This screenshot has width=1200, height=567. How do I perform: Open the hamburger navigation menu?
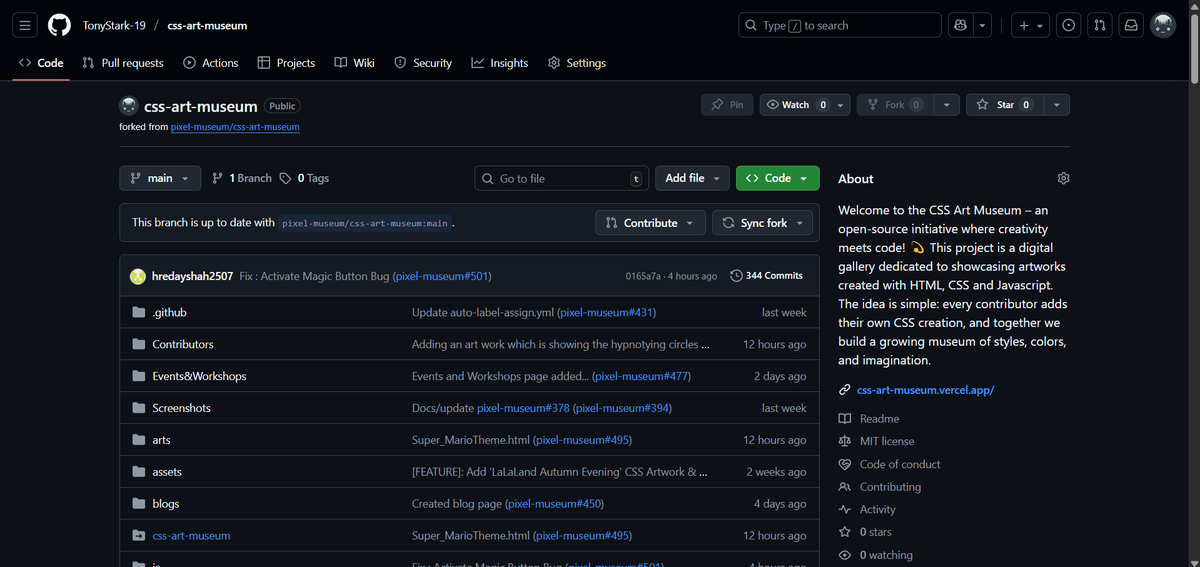[26, 25]
